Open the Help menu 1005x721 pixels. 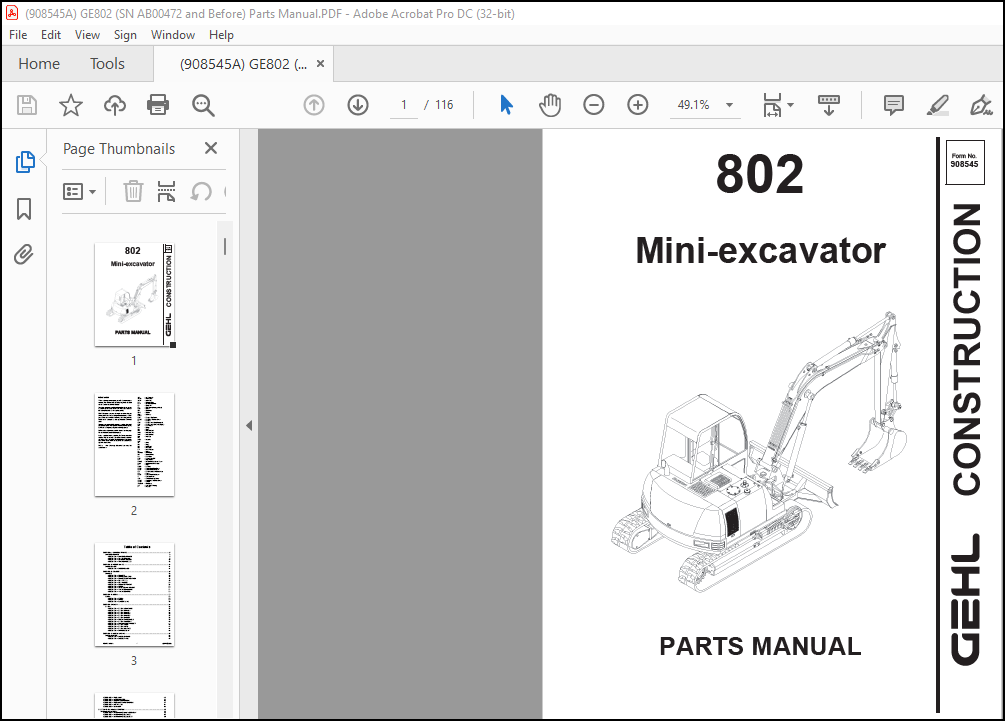(221, 35)
